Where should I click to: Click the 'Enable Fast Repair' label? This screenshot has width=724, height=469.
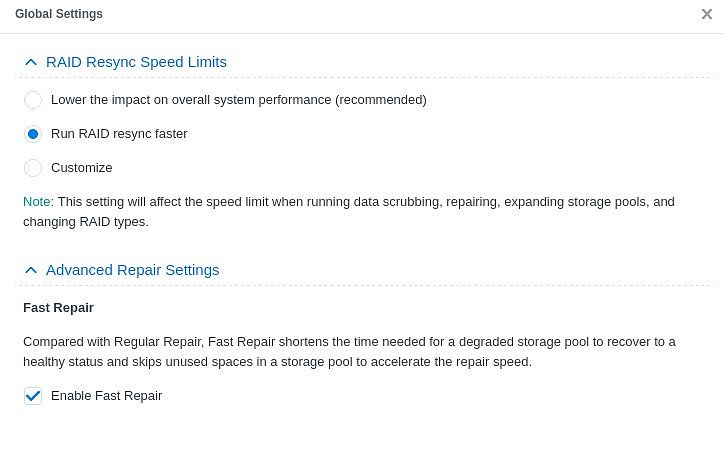click(x=106, y=396)
